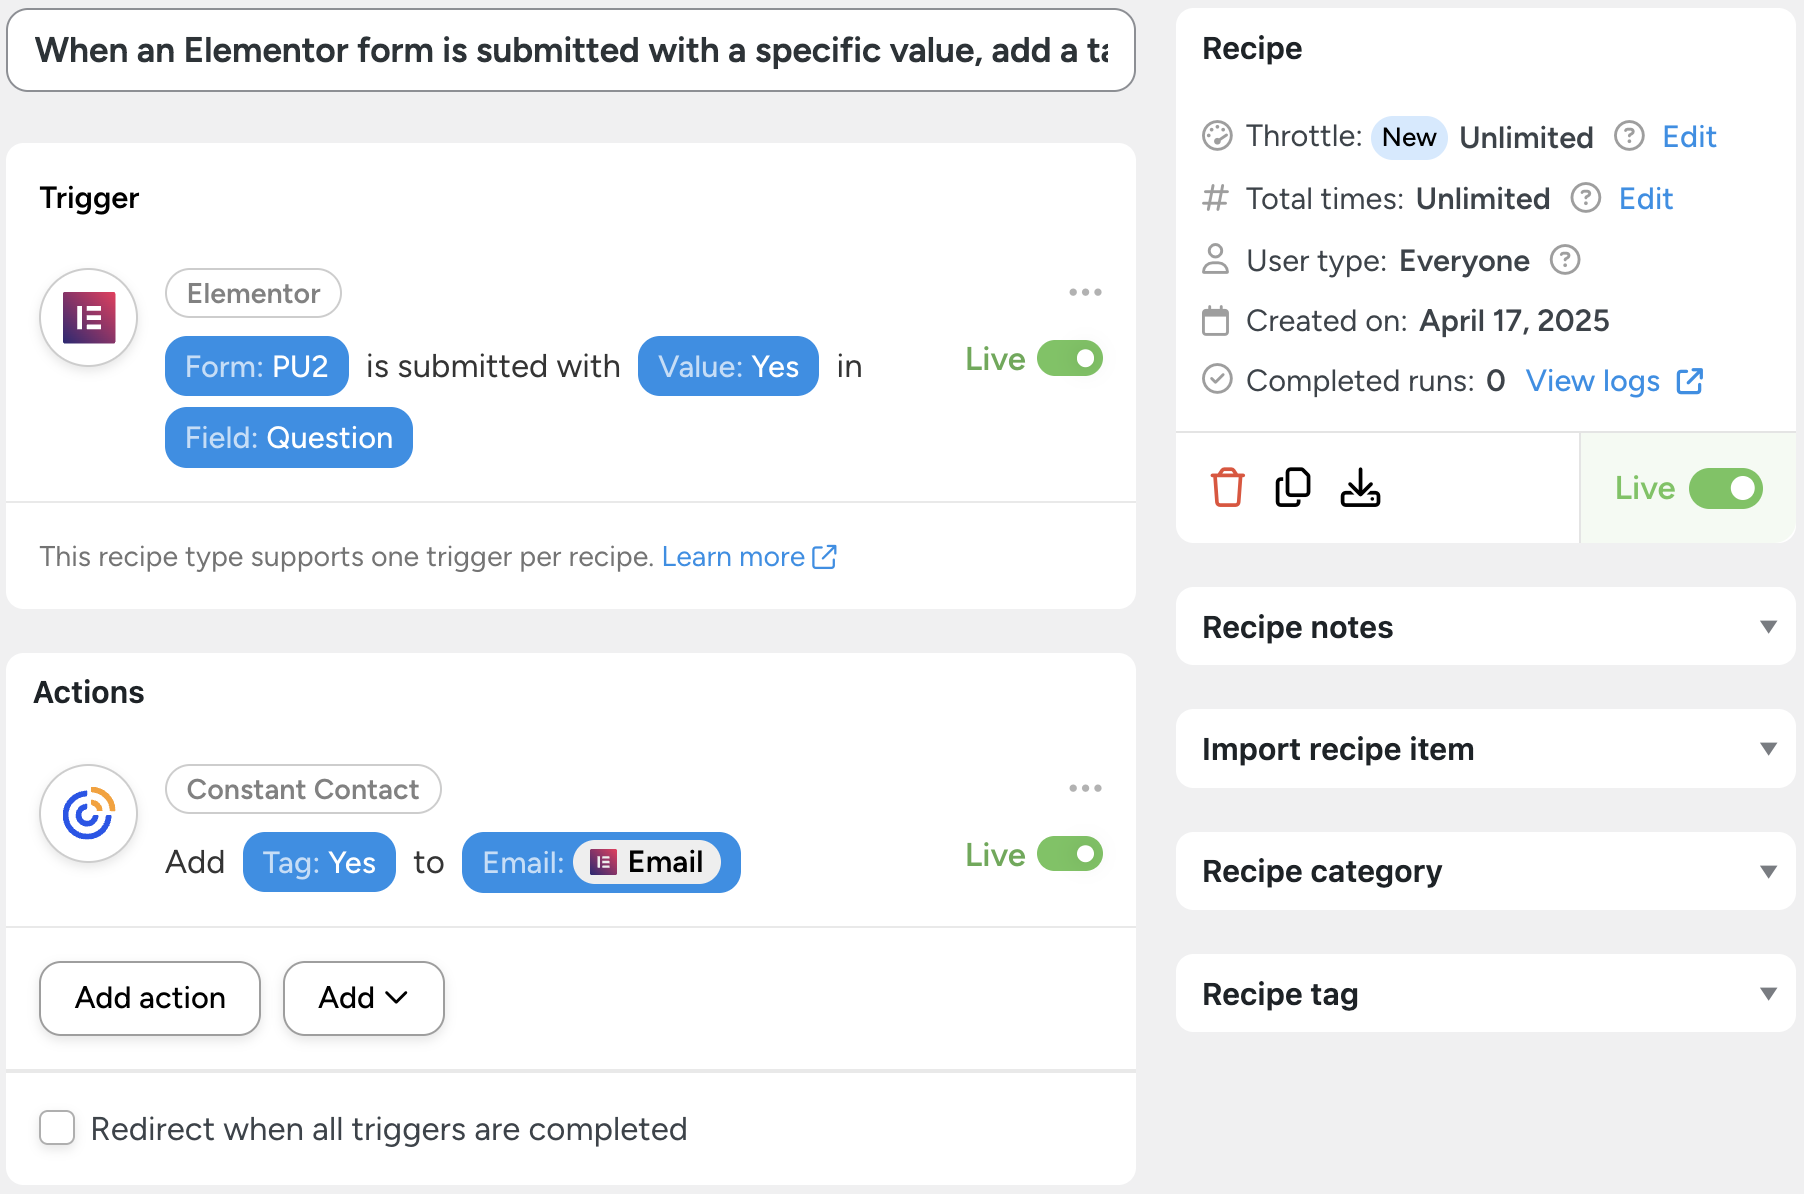The width and height of the screenshot is (1804, 1194).
Task: Click the Form: PU2 trigger token
Action: point(256,367)
